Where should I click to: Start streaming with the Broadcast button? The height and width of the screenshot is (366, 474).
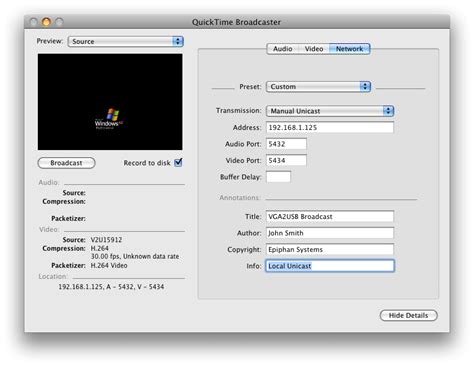(66, 163)
